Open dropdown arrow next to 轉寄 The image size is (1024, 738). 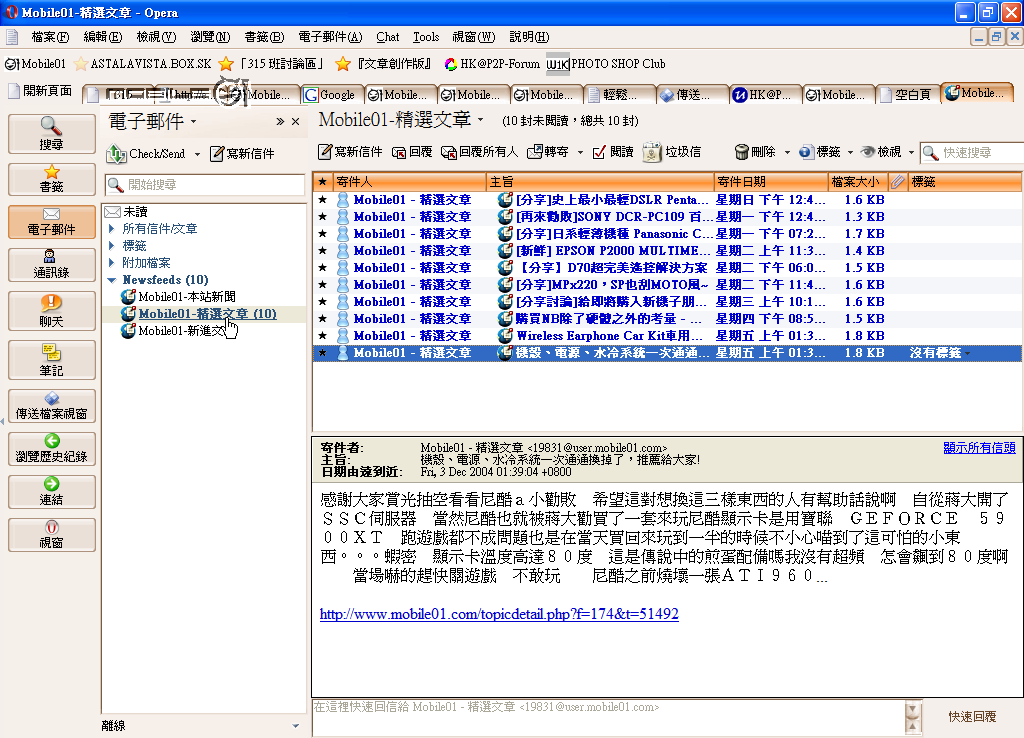pos(580,152)
